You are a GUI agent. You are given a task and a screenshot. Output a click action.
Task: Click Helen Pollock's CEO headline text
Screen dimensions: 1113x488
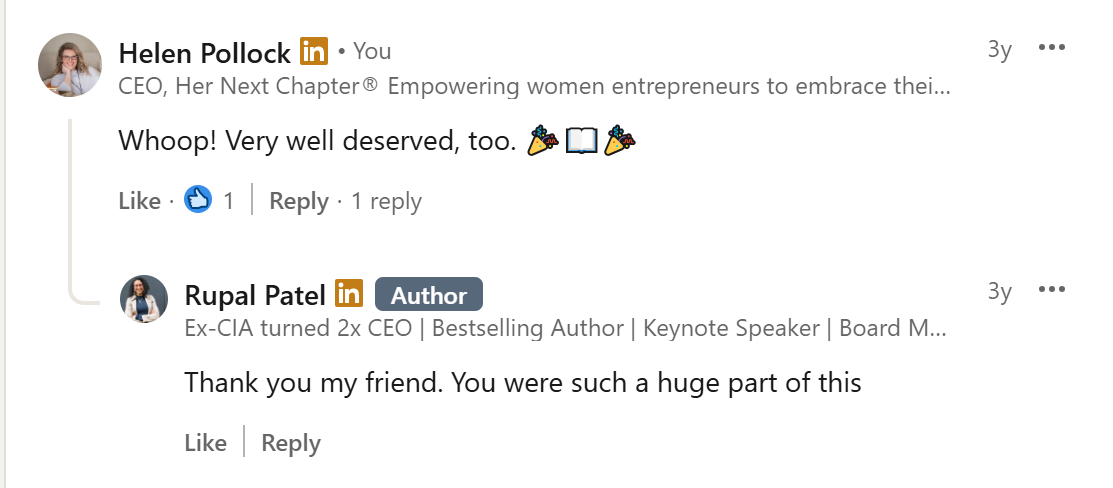tap(534, 86)
